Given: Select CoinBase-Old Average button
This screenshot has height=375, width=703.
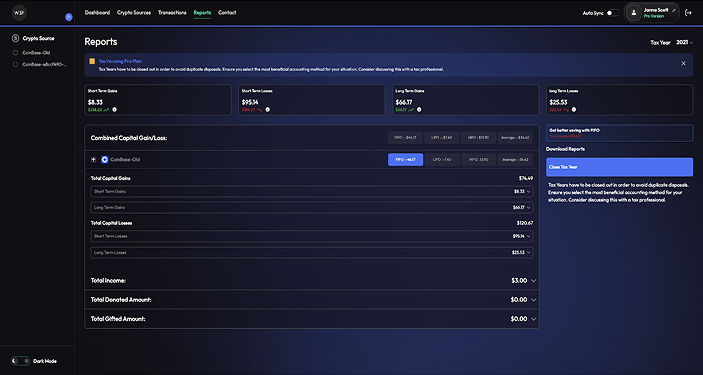Looking at the screenshot, I should 516,159.
